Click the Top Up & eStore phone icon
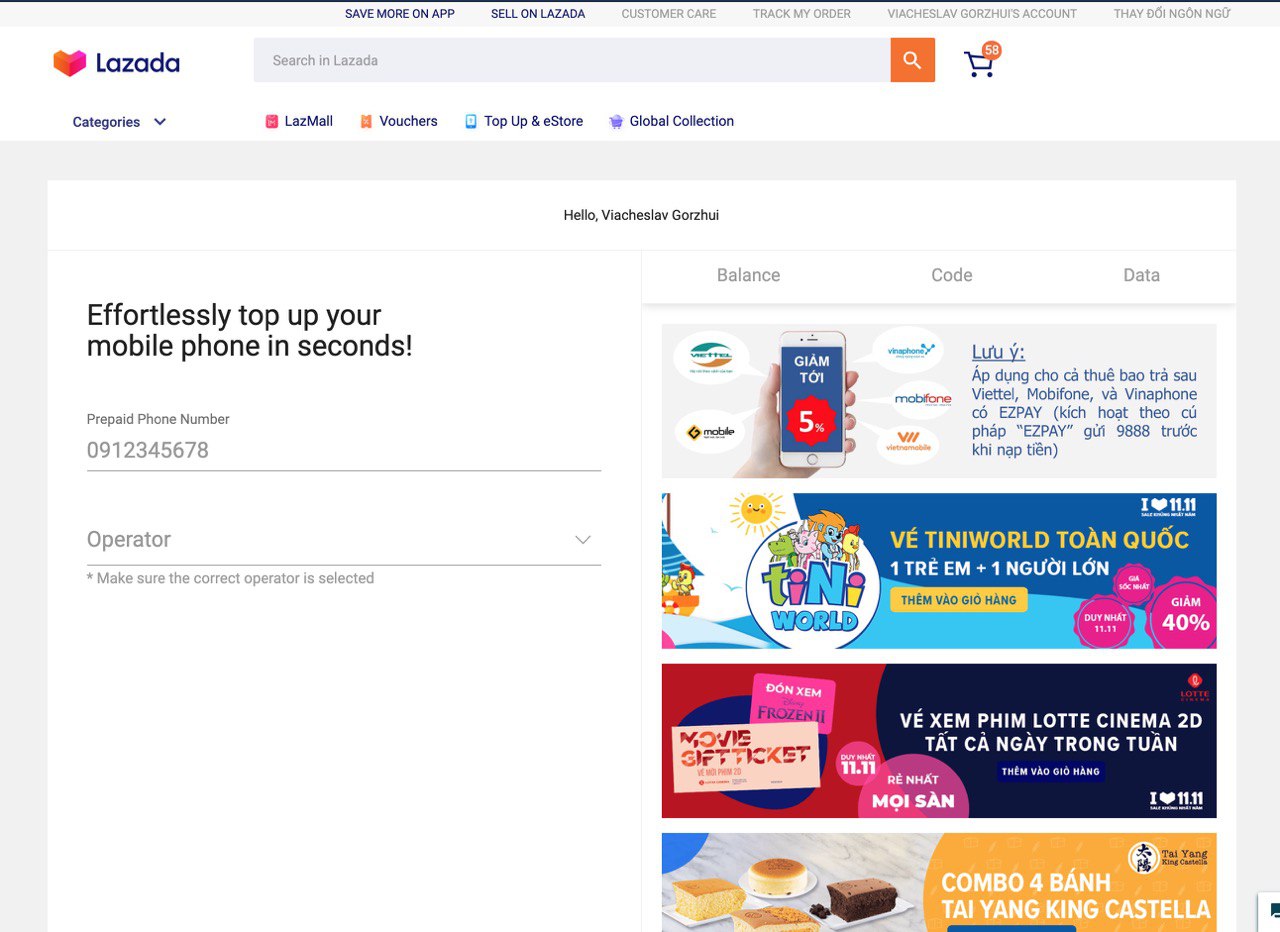1280x932 pixels. point(471,121)
